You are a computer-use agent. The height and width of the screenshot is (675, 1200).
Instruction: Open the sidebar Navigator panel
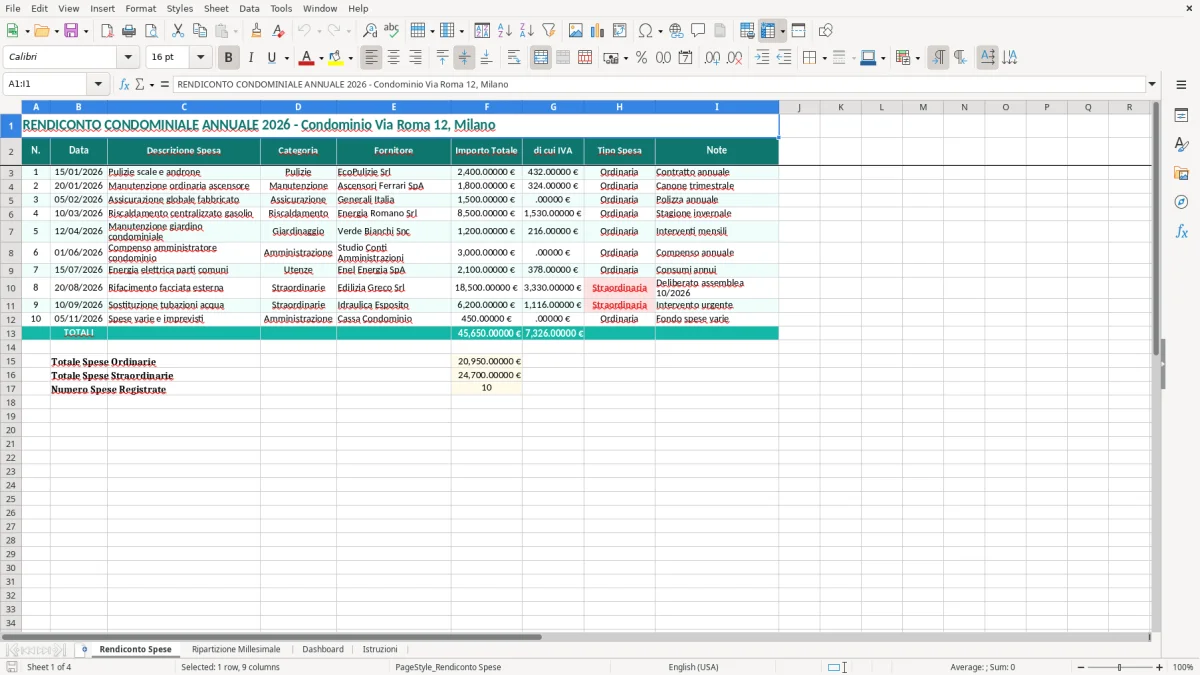tap(1181, 202)
